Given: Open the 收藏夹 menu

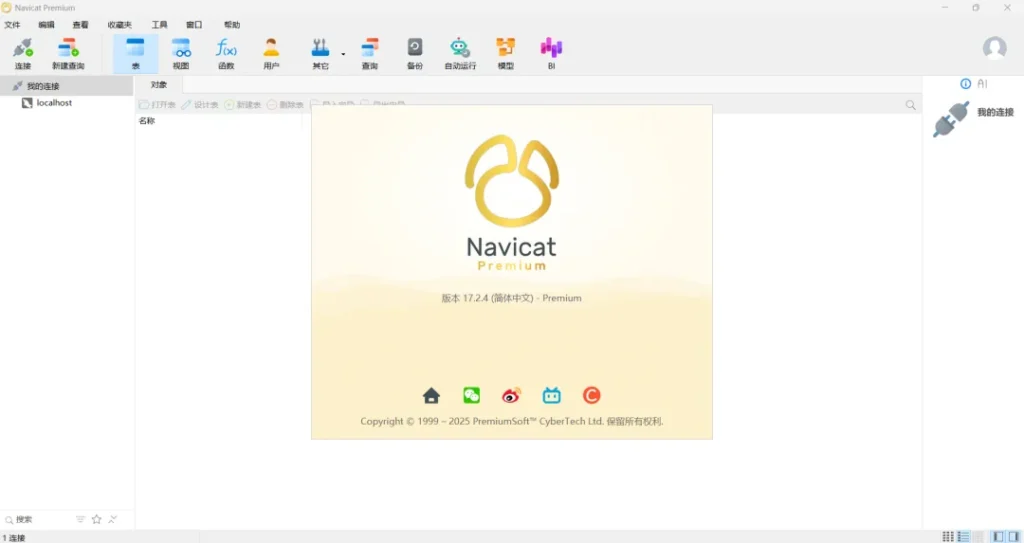Looking at the screenshot, I should 120,25.
